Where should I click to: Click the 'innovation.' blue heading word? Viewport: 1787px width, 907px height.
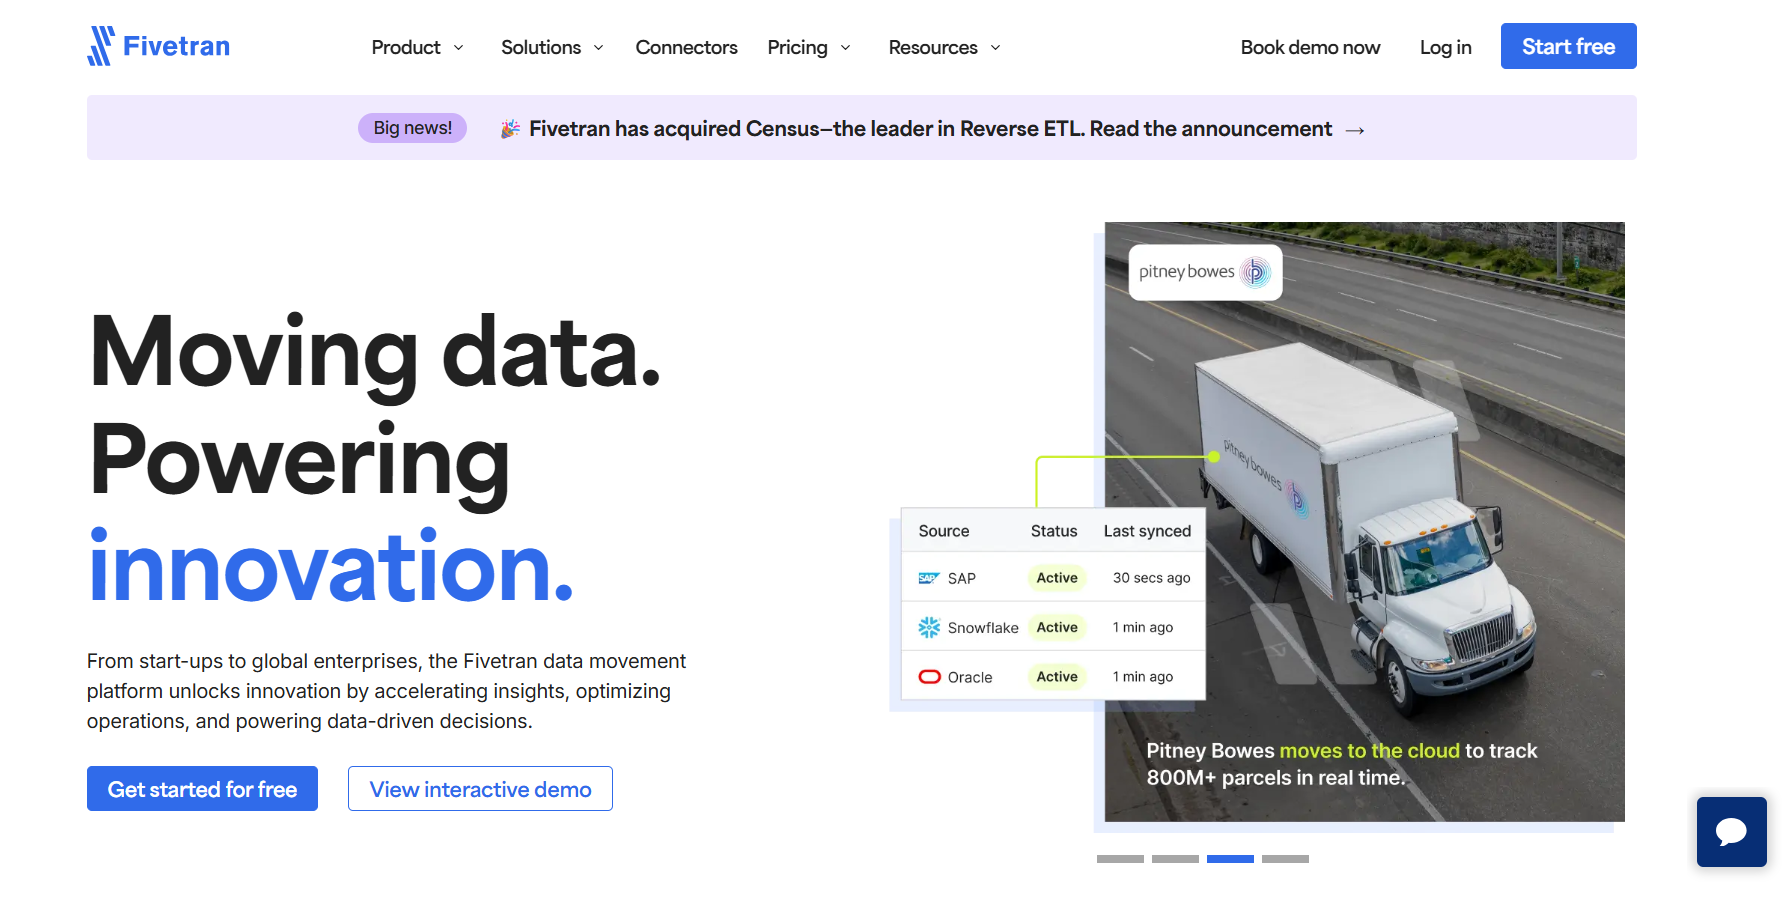pyautogui.click(x=331, y=567)
